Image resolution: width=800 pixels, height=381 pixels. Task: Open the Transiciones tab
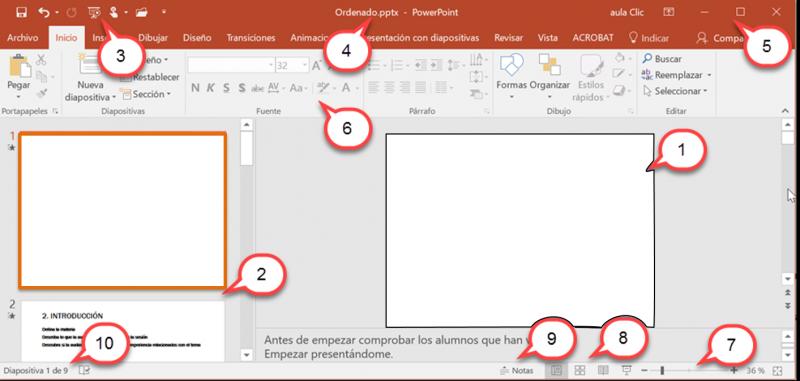(x=251, y=38)
